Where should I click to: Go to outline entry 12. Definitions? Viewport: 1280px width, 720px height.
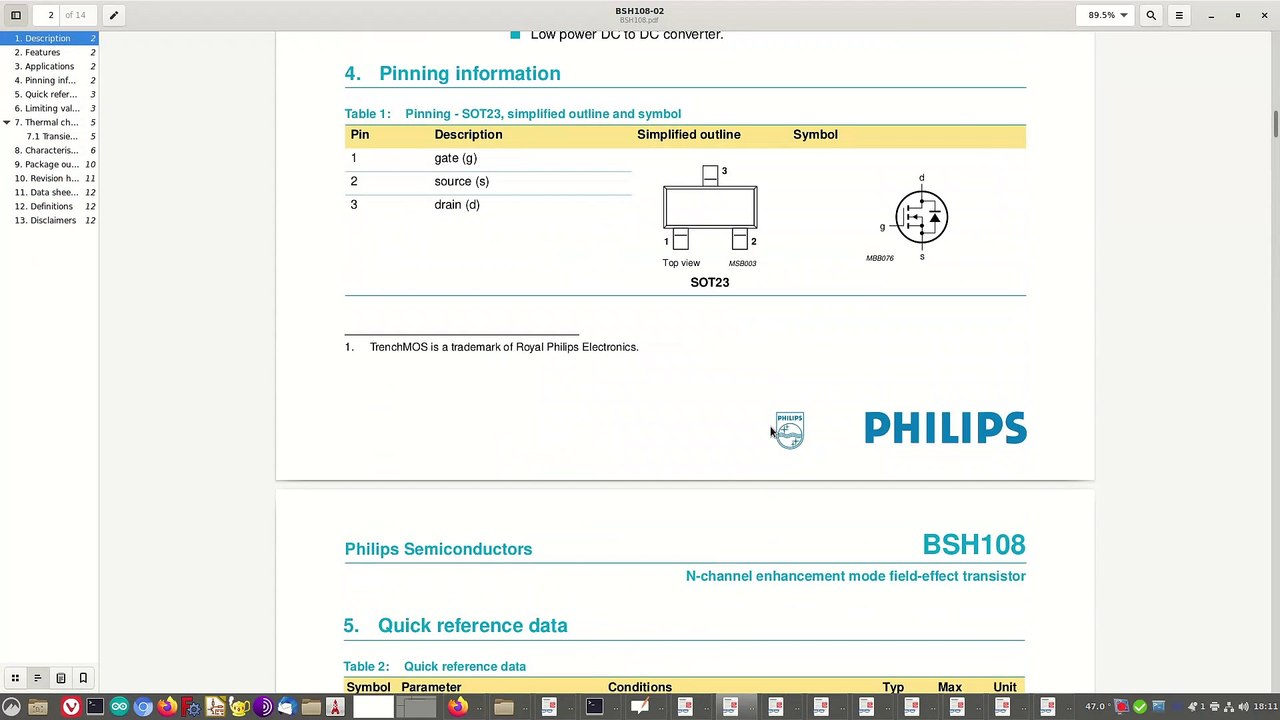tap(49, 206)
